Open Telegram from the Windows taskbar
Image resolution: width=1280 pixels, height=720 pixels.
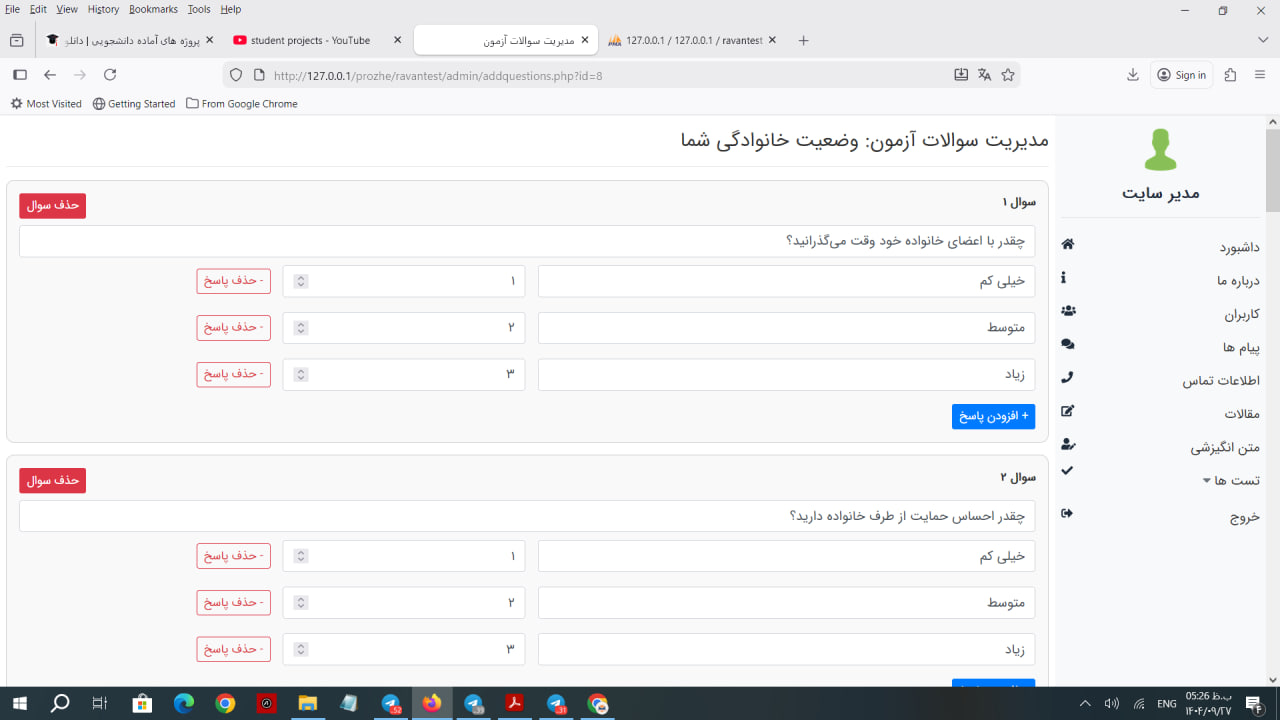(x=391, y=704)
